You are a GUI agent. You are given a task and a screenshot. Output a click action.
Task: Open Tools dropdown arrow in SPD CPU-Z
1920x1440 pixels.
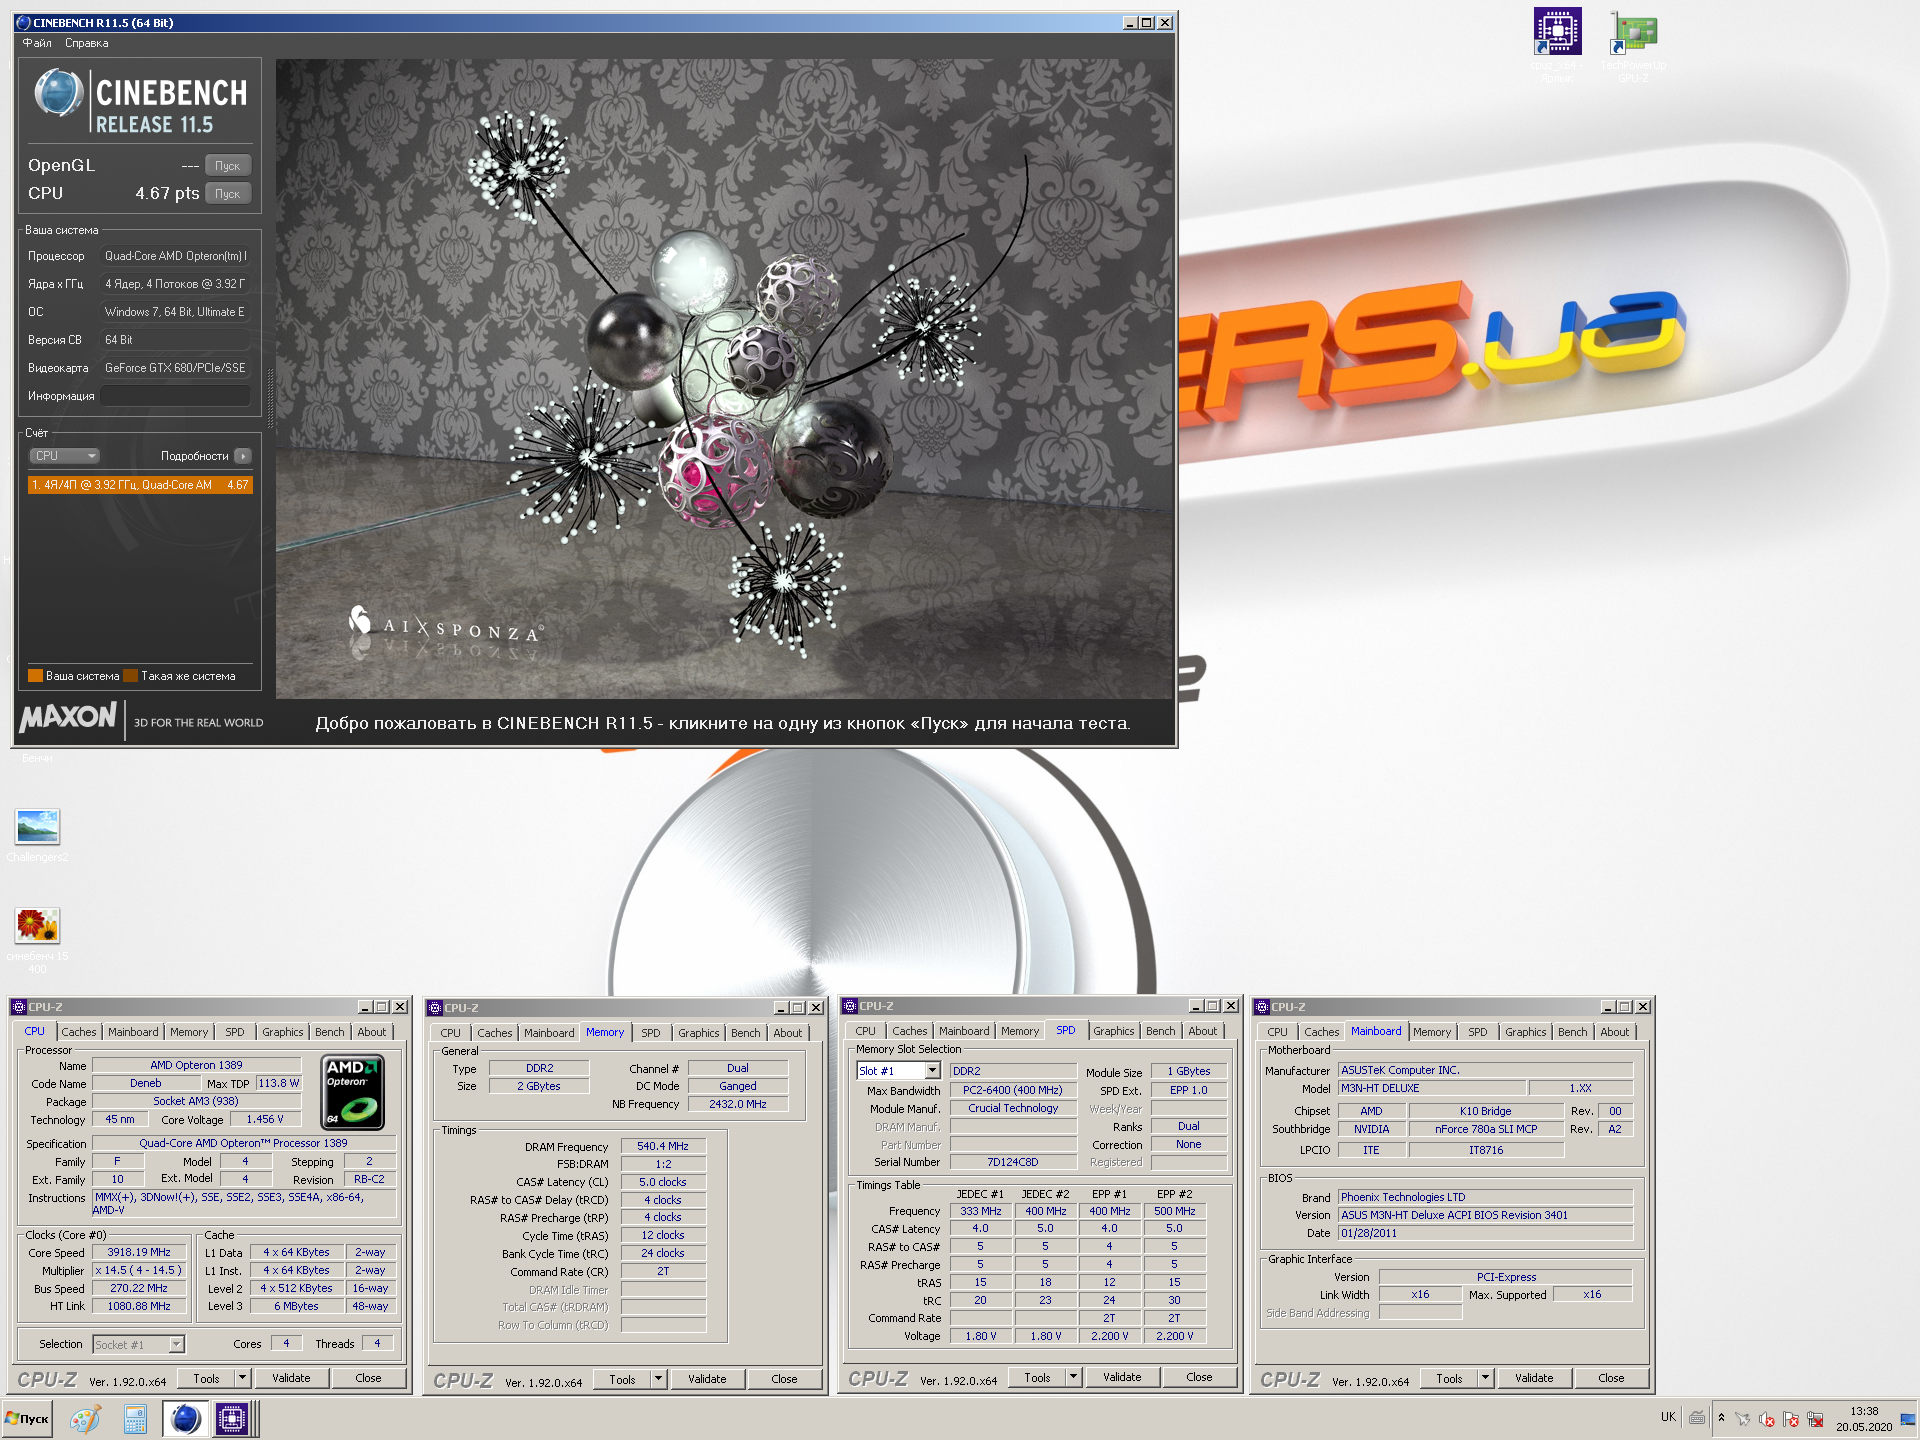1073,1377
